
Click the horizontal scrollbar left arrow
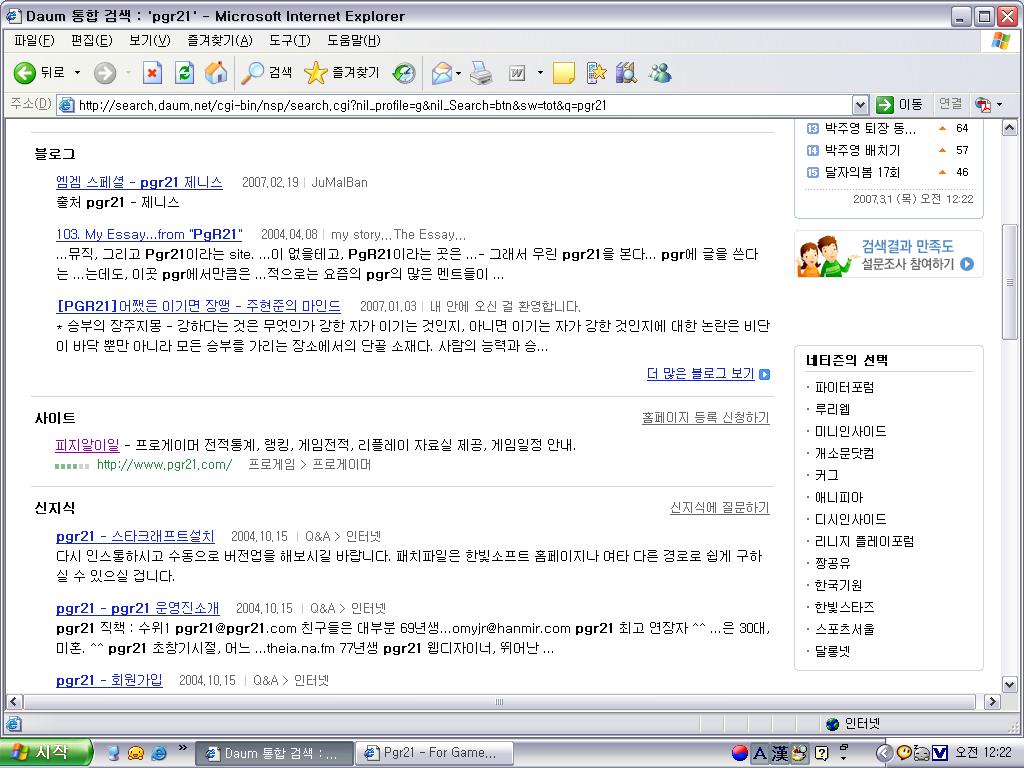click(14, 702)
